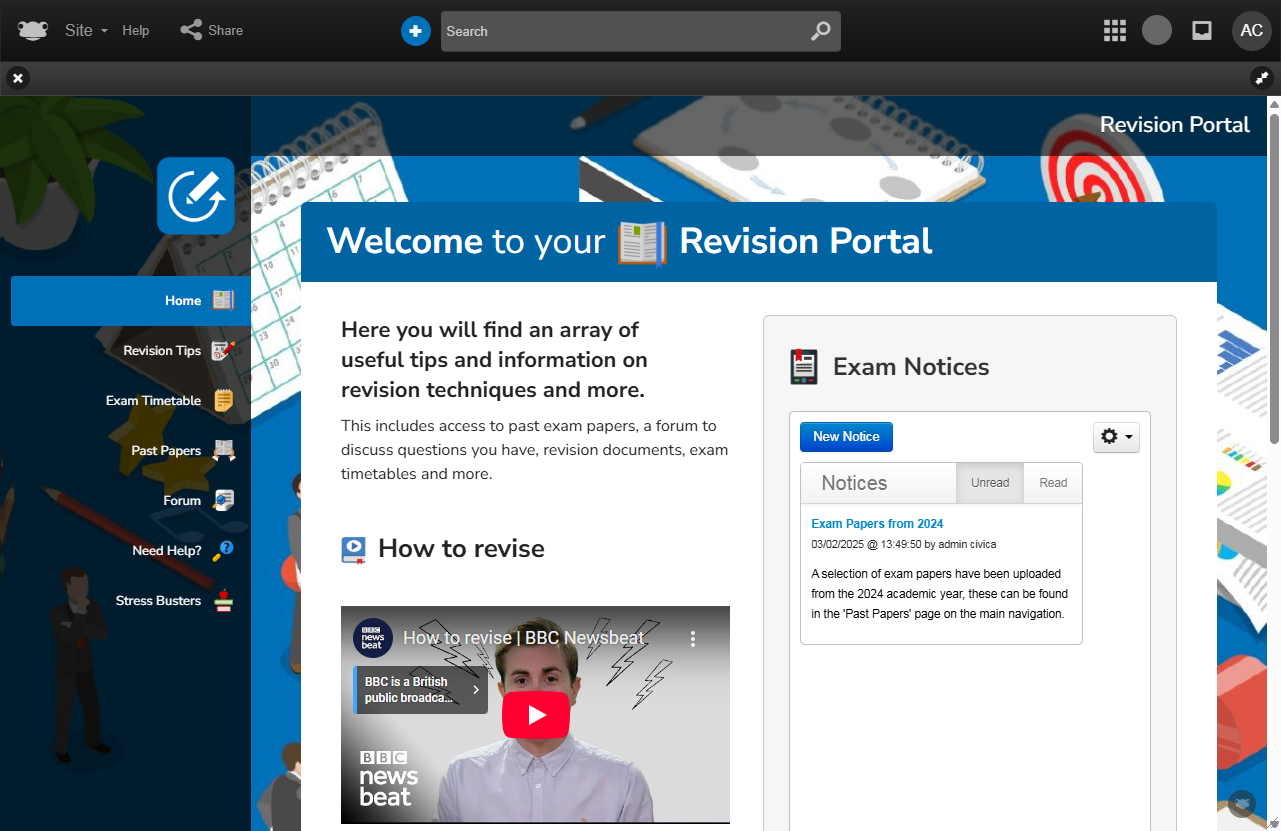Click the expand arrows icon at top right
This screenshot has height=831, width=1281.
(1262, 78)
